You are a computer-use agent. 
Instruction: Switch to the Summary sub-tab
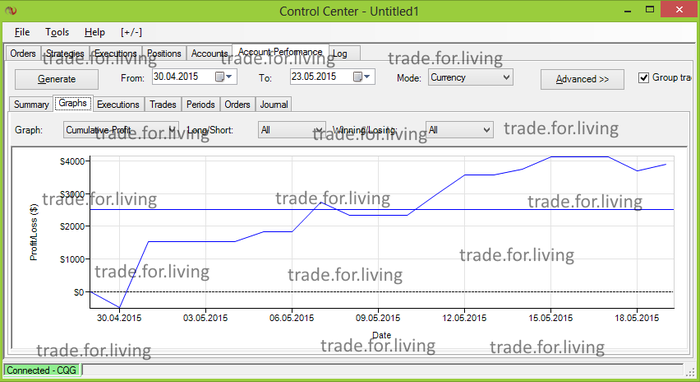(x=31, y=104)
